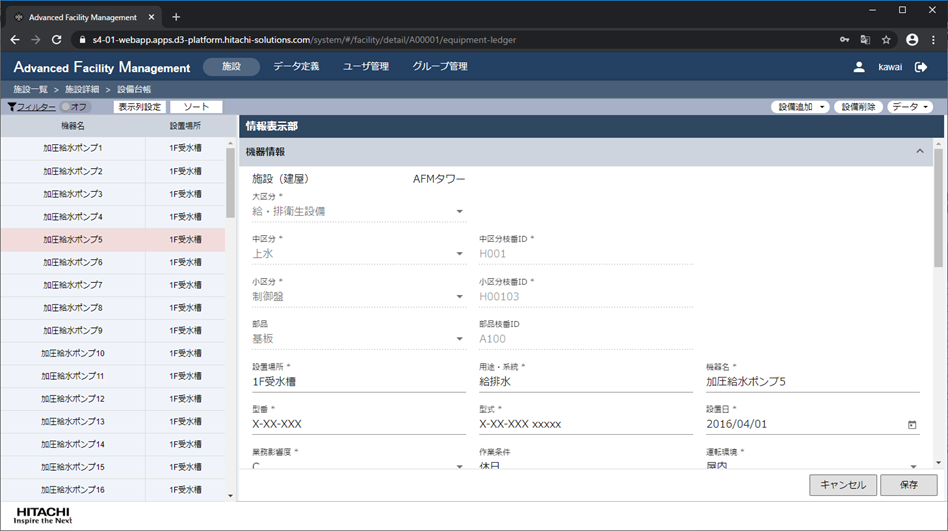Open the 設備追加 dropdown button

[x=801, y=107]
